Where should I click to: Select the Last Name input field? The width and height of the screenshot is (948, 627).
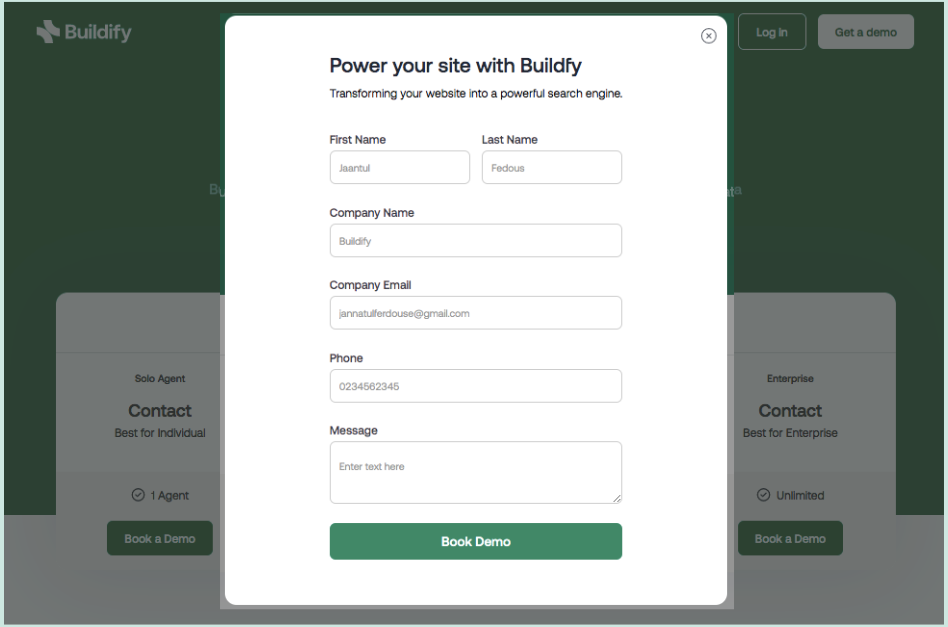pos(551,167)
